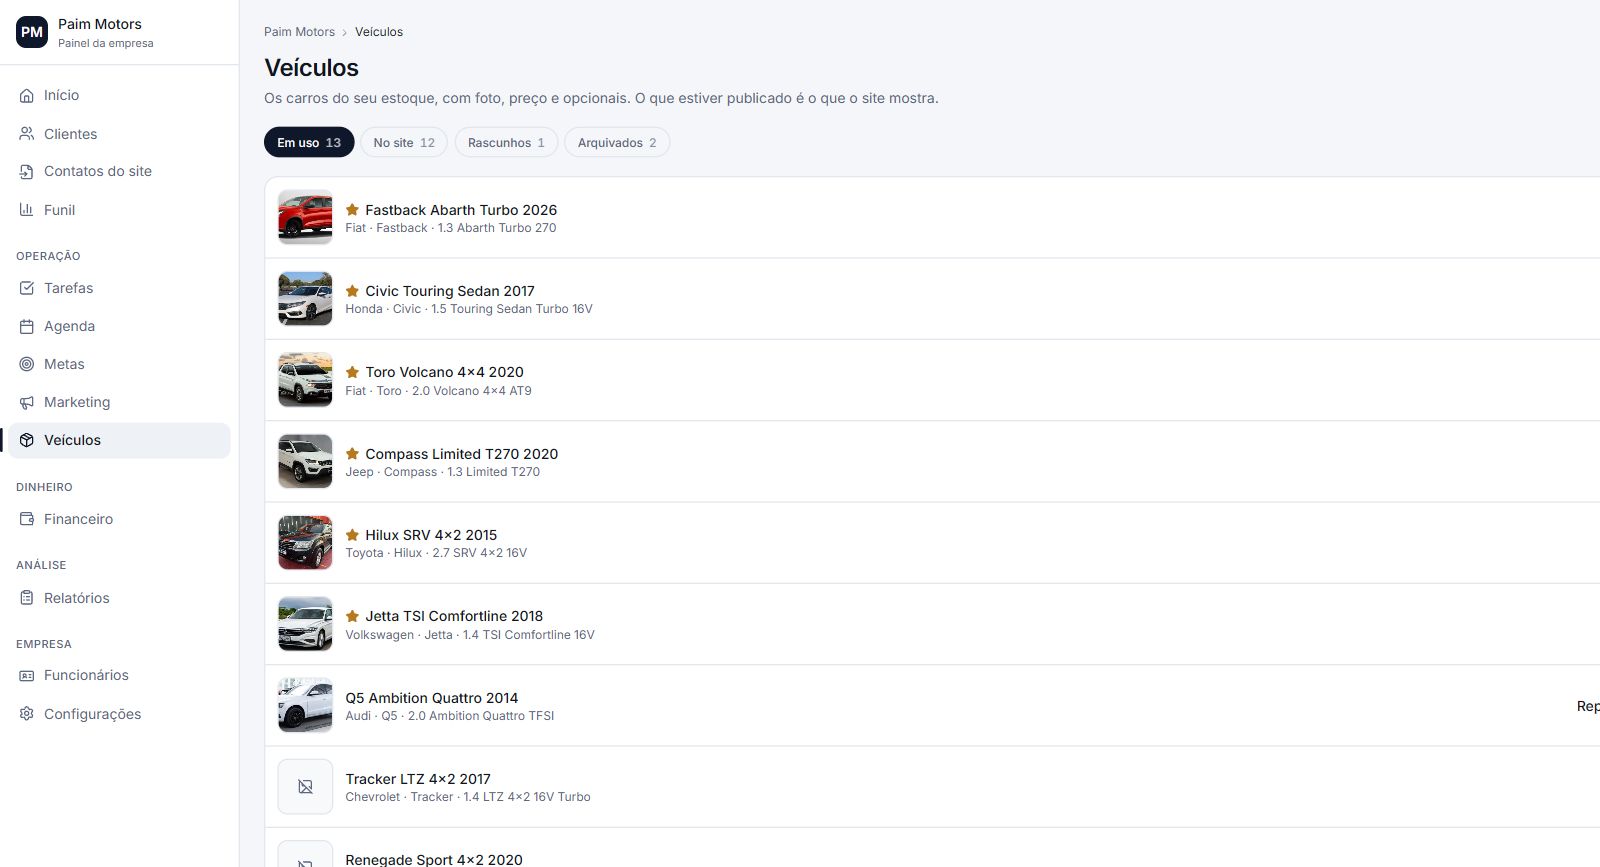The width and height of the screenshot is (1600, 867).
Task: Toggle the star on Hilux SRV 4×2 2015
Action: (352, 535)
